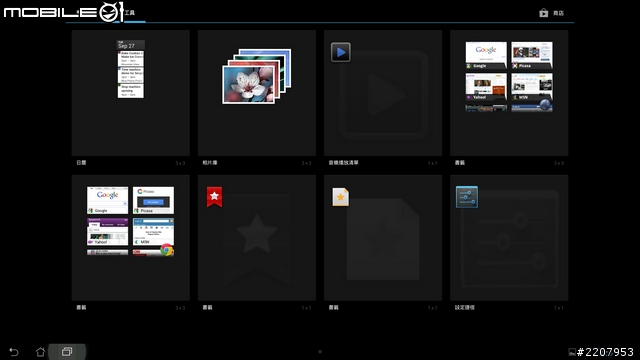The width and height of the screenshot is (640, 360).
Task: Select the red ribbon star bookmark icon
Action: click(x=214, y=197)
